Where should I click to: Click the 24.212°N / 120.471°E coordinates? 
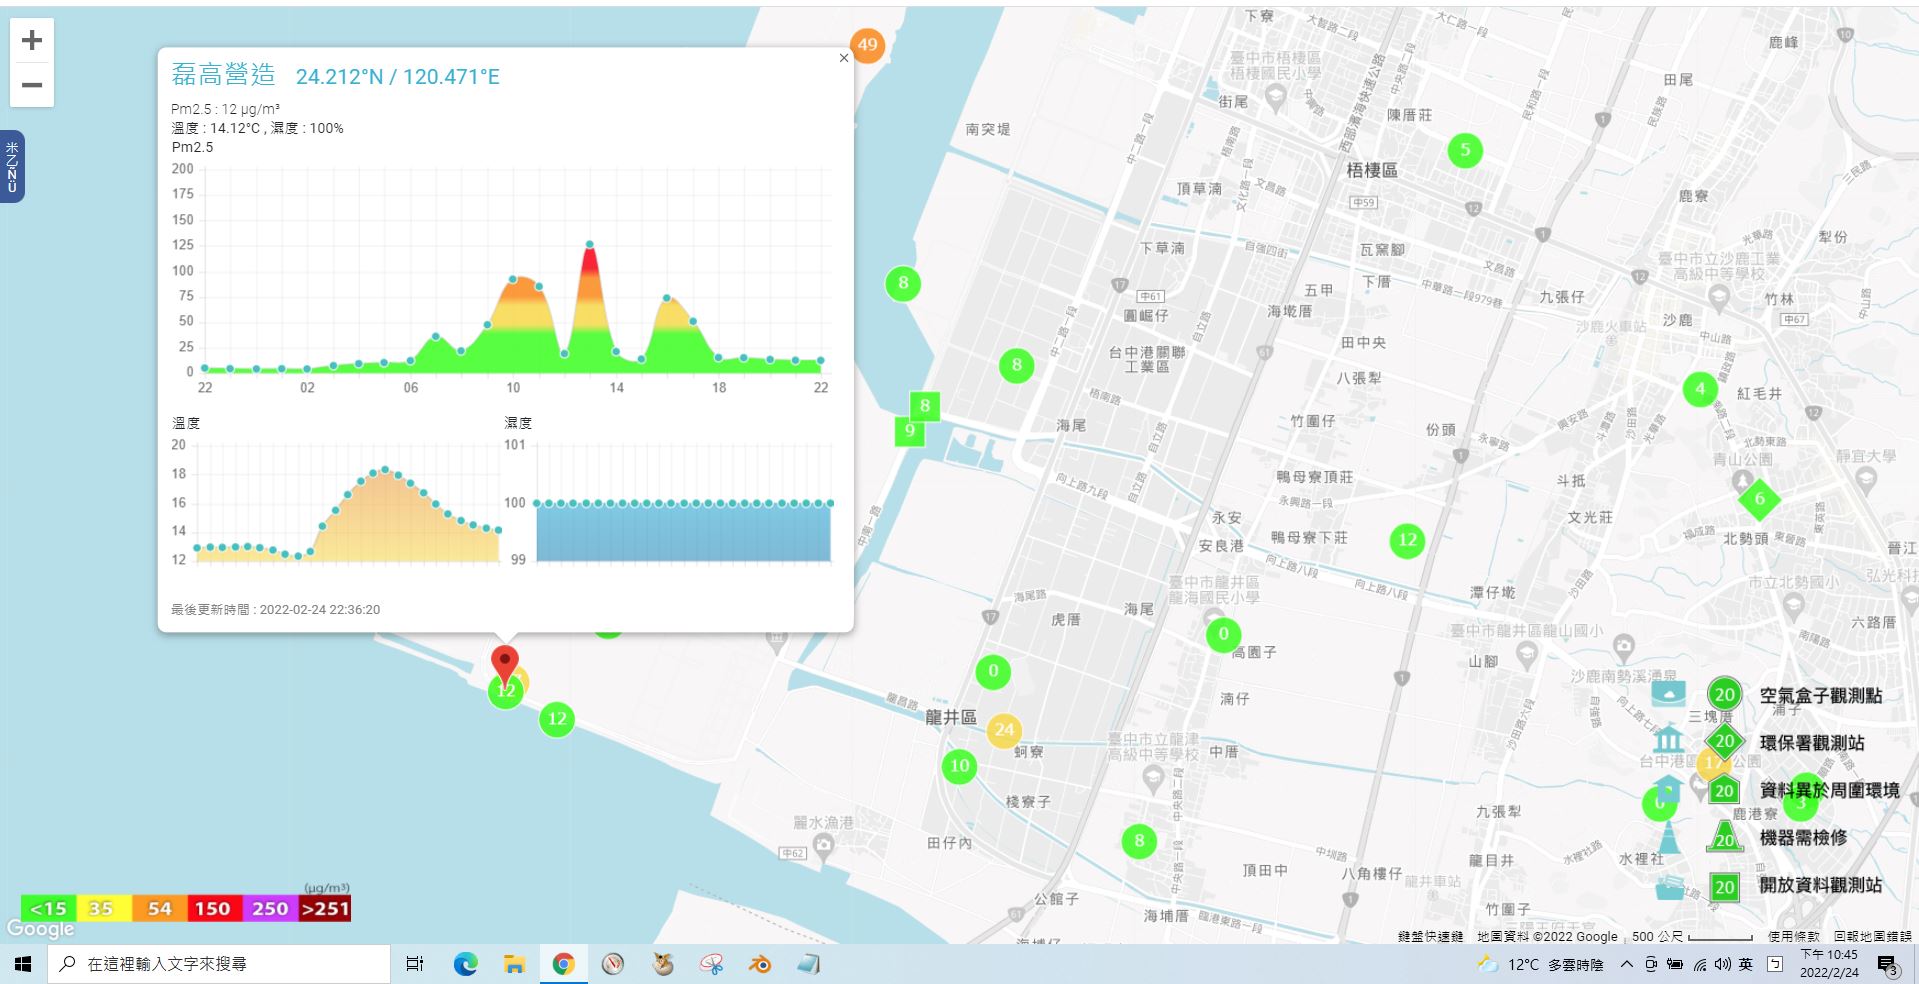coord(398,77)
